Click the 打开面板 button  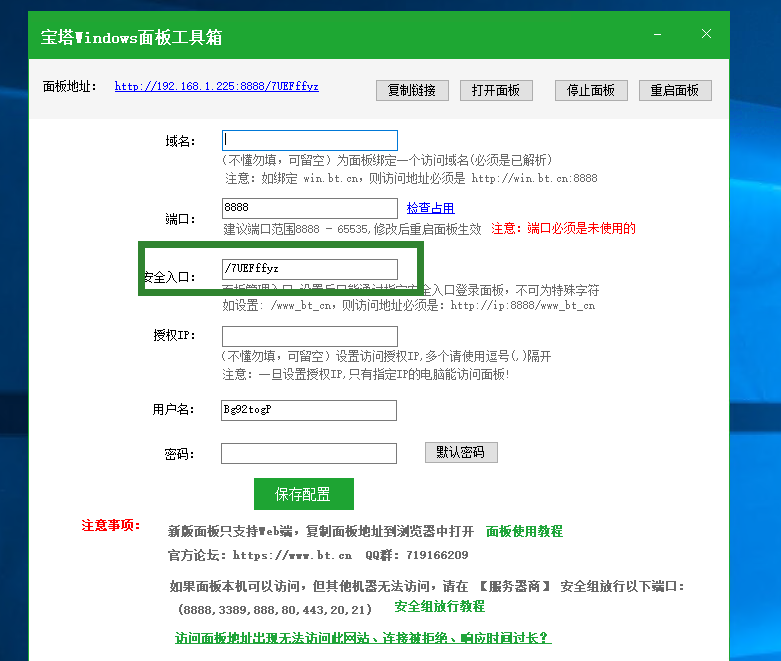point(496,90)
